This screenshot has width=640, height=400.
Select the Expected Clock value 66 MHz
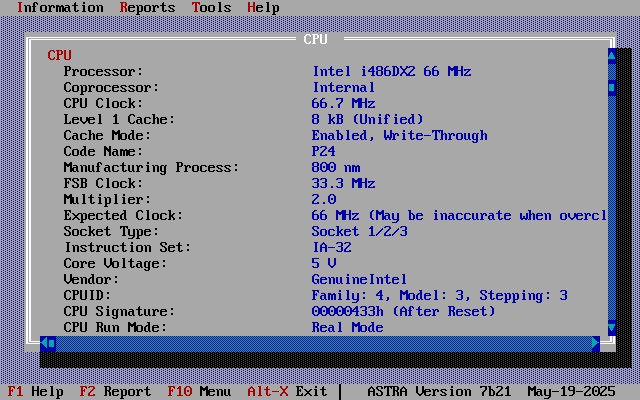click(336, 215)
